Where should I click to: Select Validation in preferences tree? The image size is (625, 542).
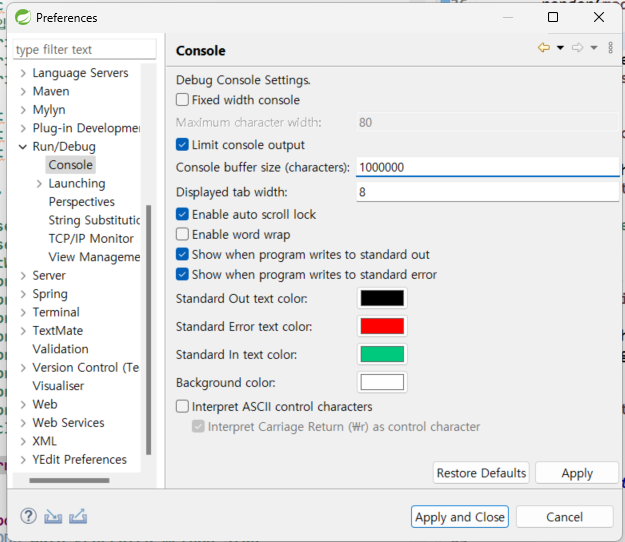61,349
